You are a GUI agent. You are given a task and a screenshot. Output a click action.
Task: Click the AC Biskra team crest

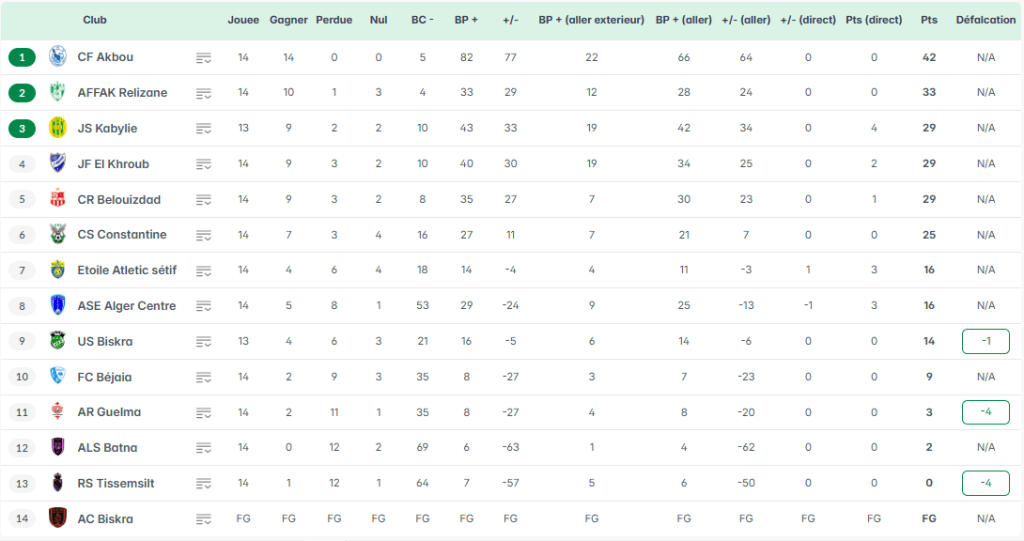point(57,519)
